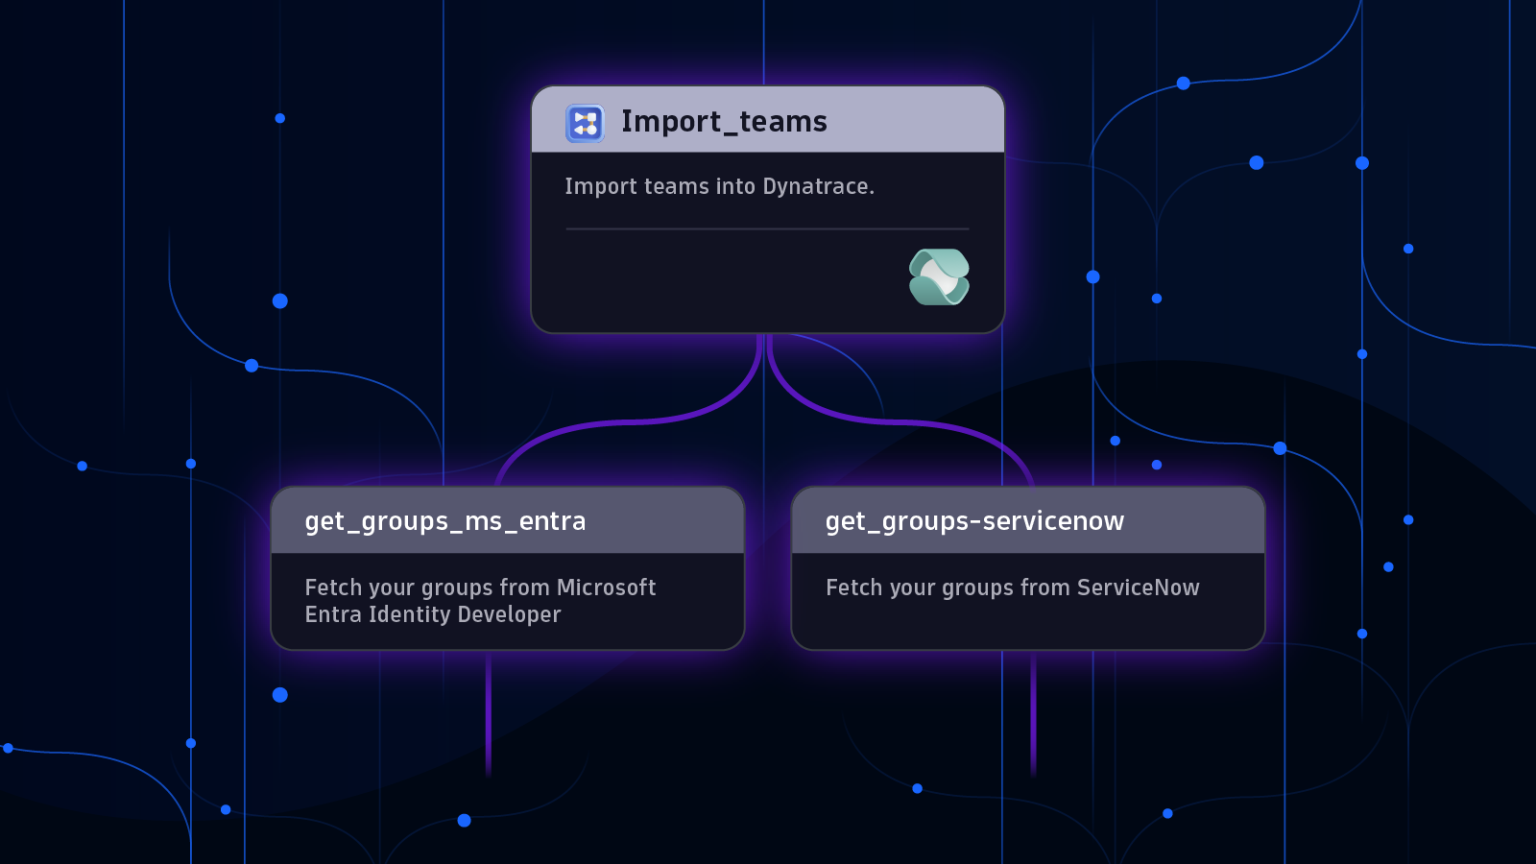Select the get_groups_ms_entra title bar
This screenshot has height=864, width=1536.
point(507,520)
